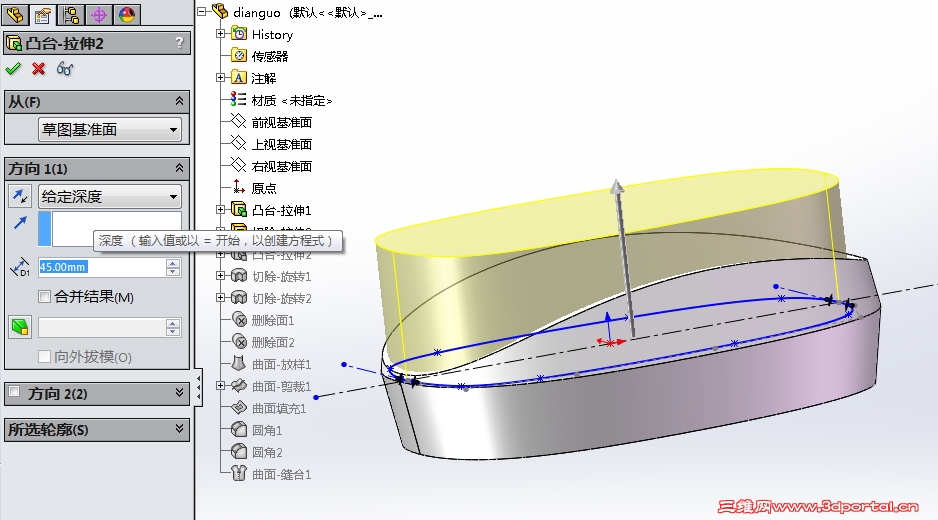The image size is (938, 520).
Task: Expand the 切除-旋转2 feature
Action: pyautogui.click(x=221, y=298)
